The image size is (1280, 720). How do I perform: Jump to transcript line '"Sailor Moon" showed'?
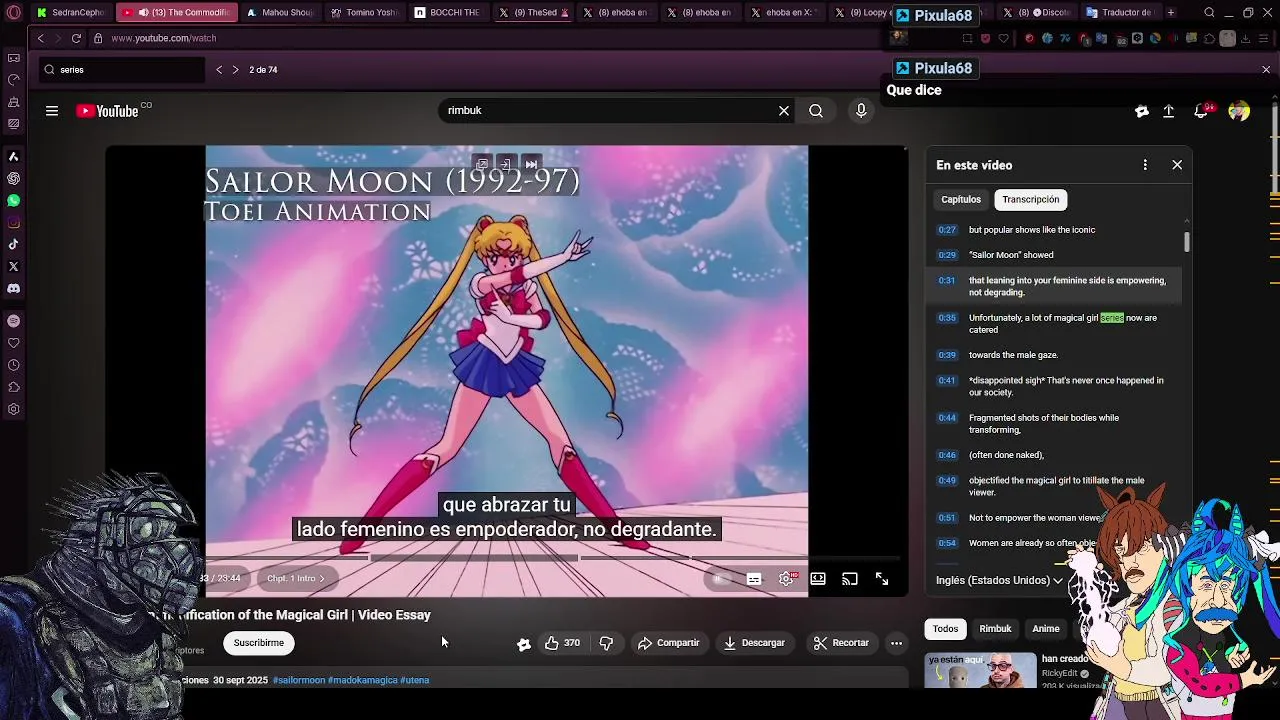click(1054, 255)
